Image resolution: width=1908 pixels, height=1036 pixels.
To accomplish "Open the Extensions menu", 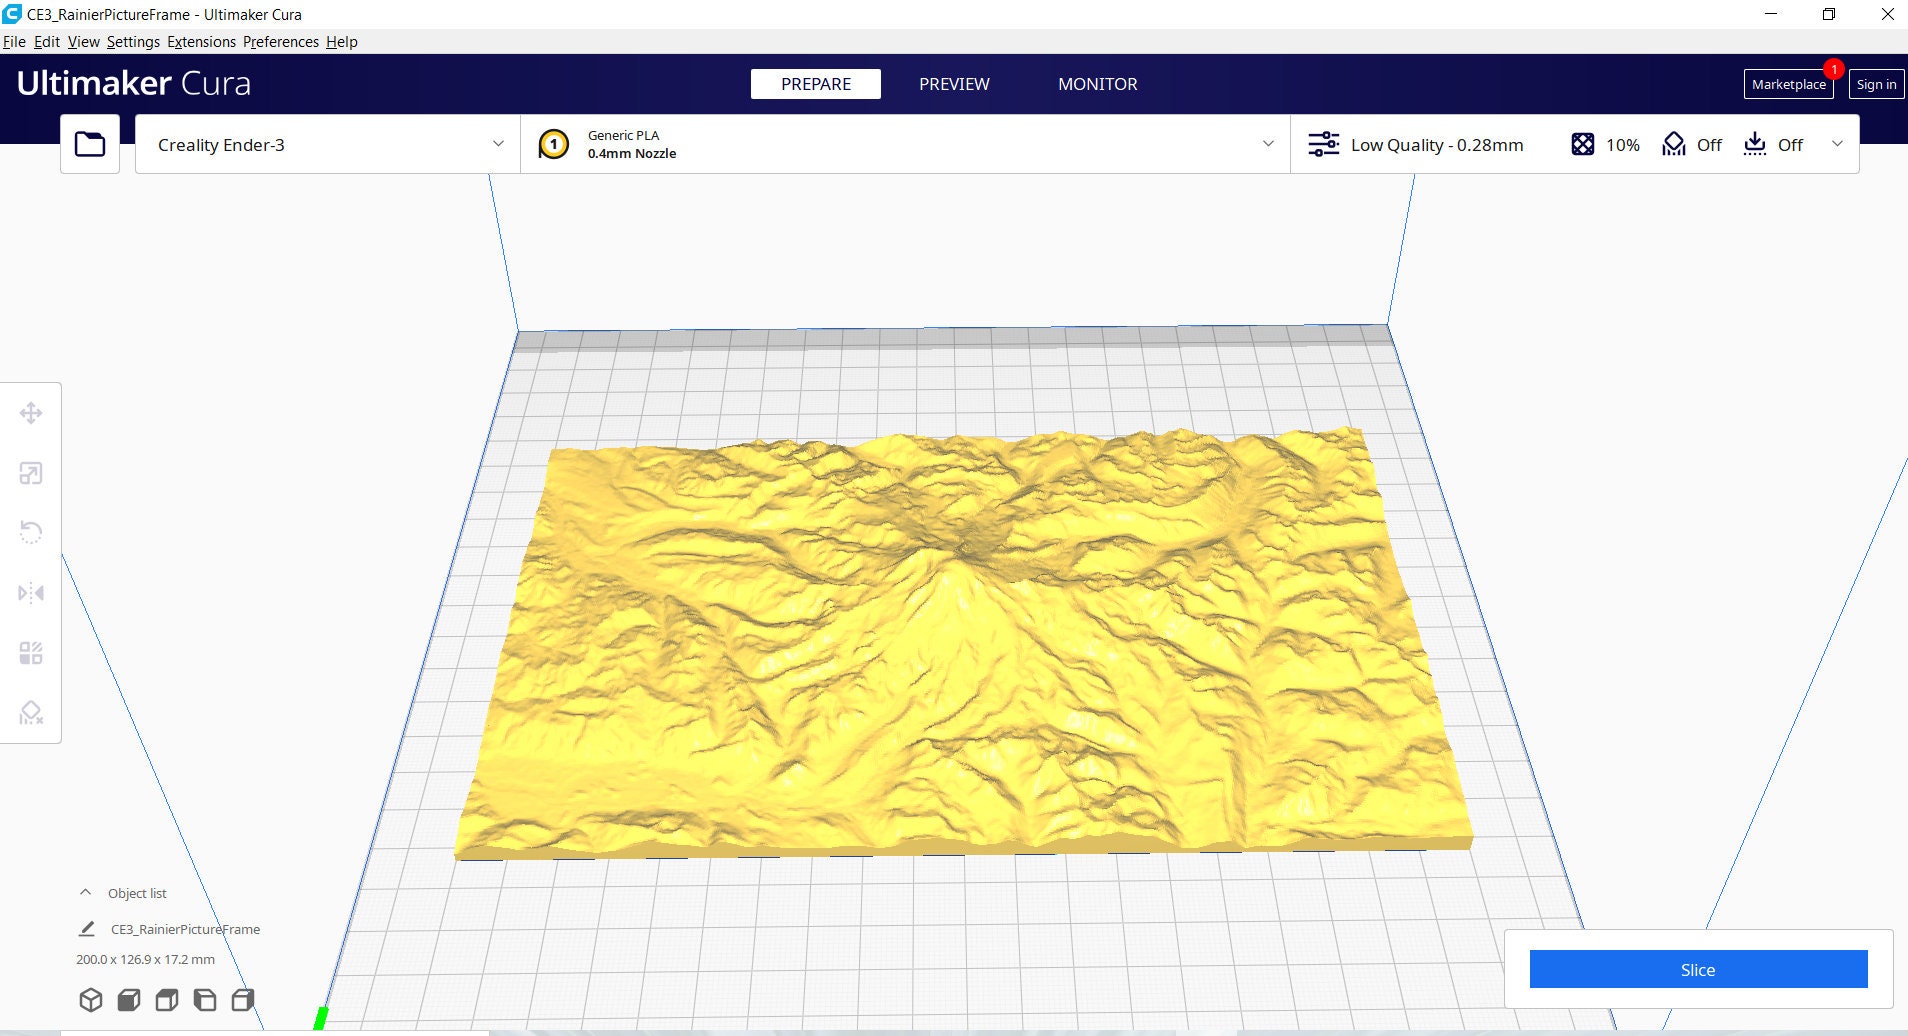I will pyautogui.click(x=201, y=41).
